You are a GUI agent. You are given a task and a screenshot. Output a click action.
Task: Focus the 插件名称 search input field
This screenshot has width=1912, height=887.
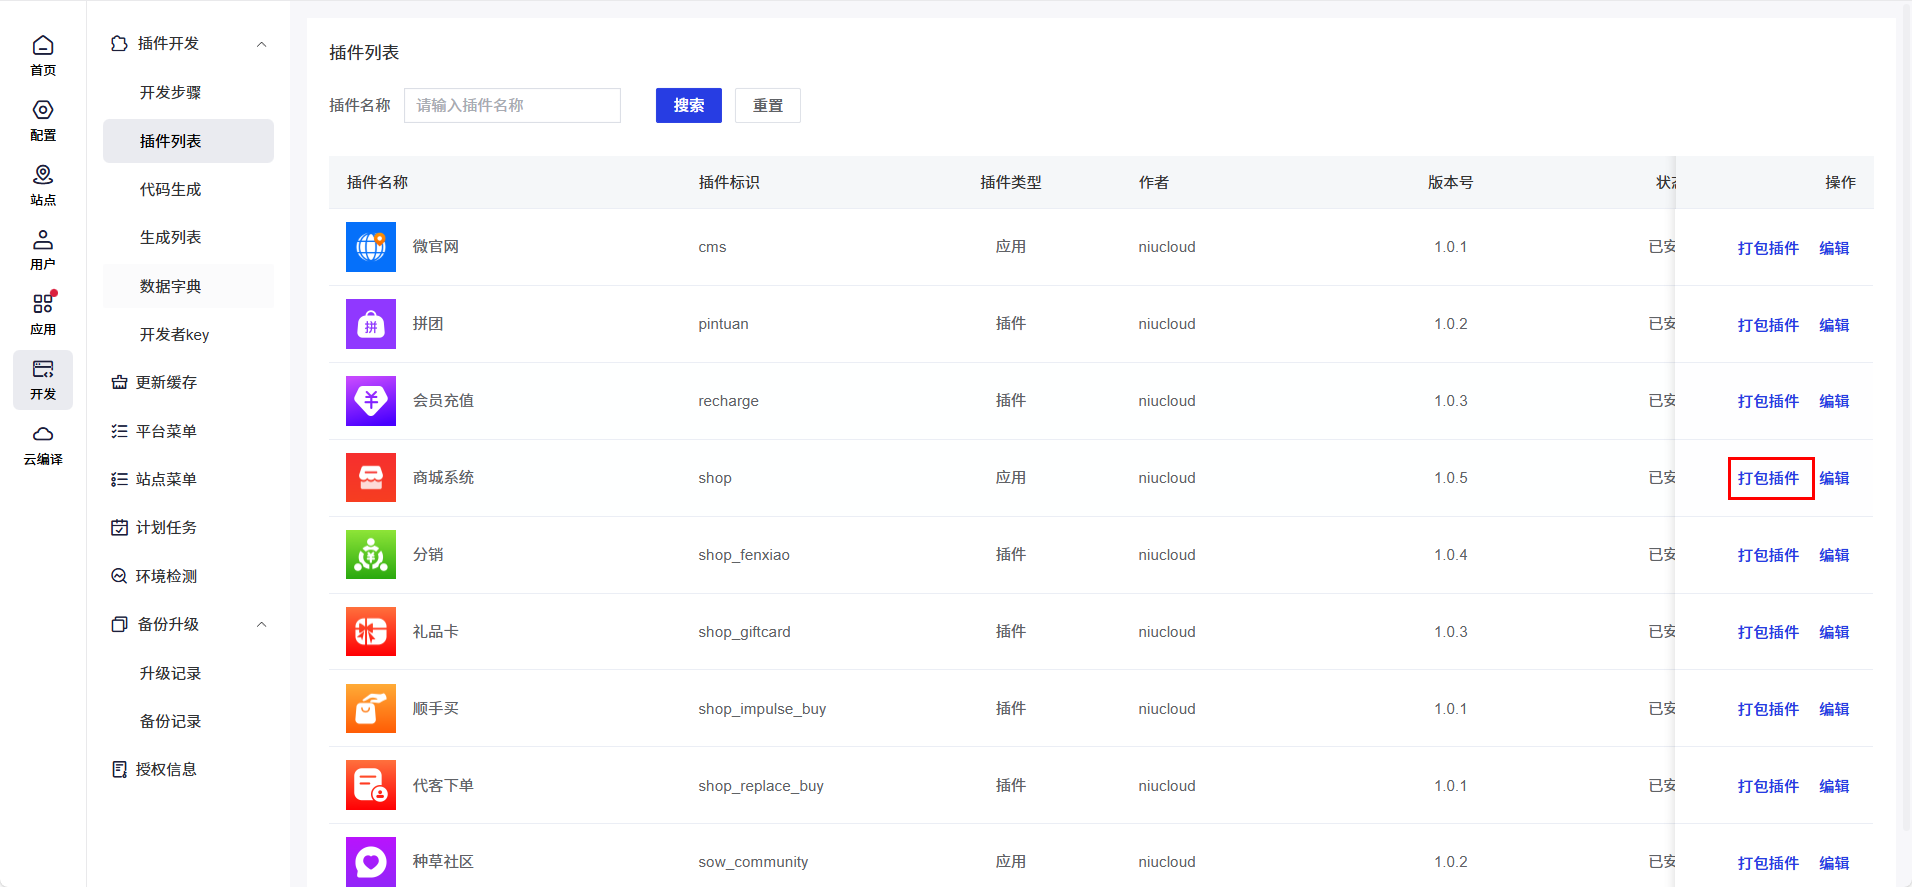(x=512, y=105)
